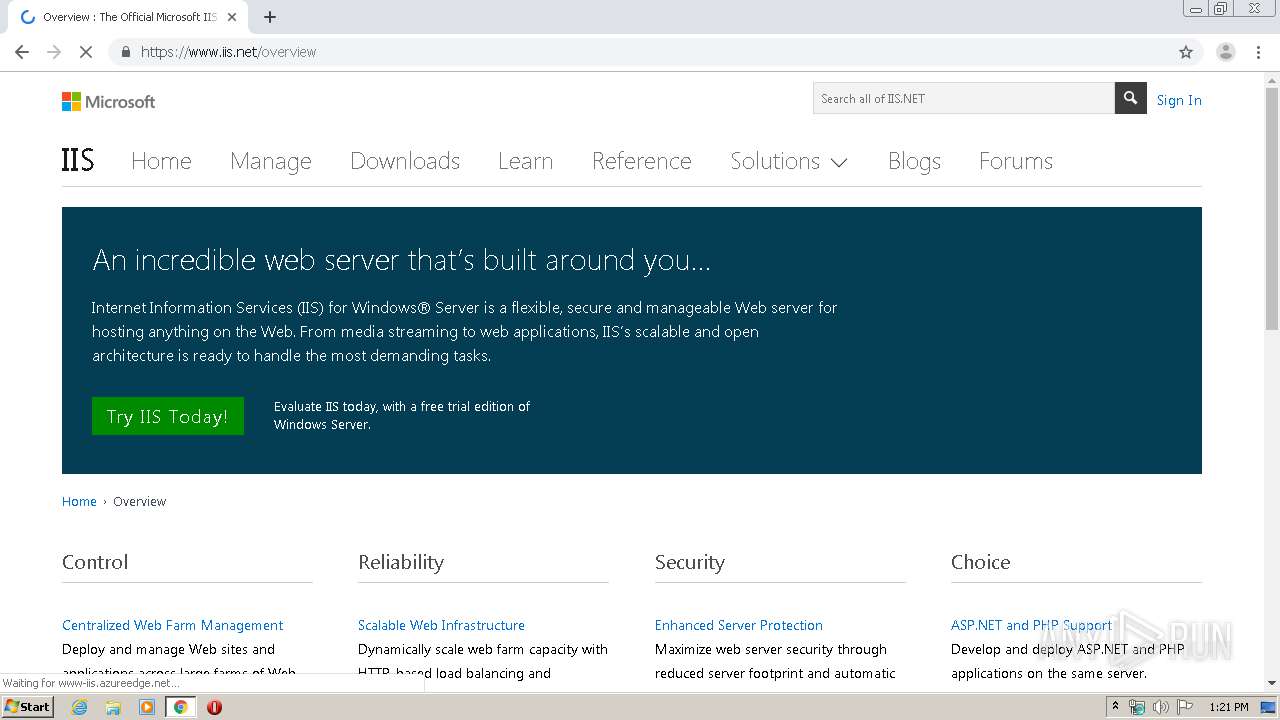This screenshot has width=1280, height=720.
Task: Open the volume speaker tray icon
Action: click(1161, 707)
